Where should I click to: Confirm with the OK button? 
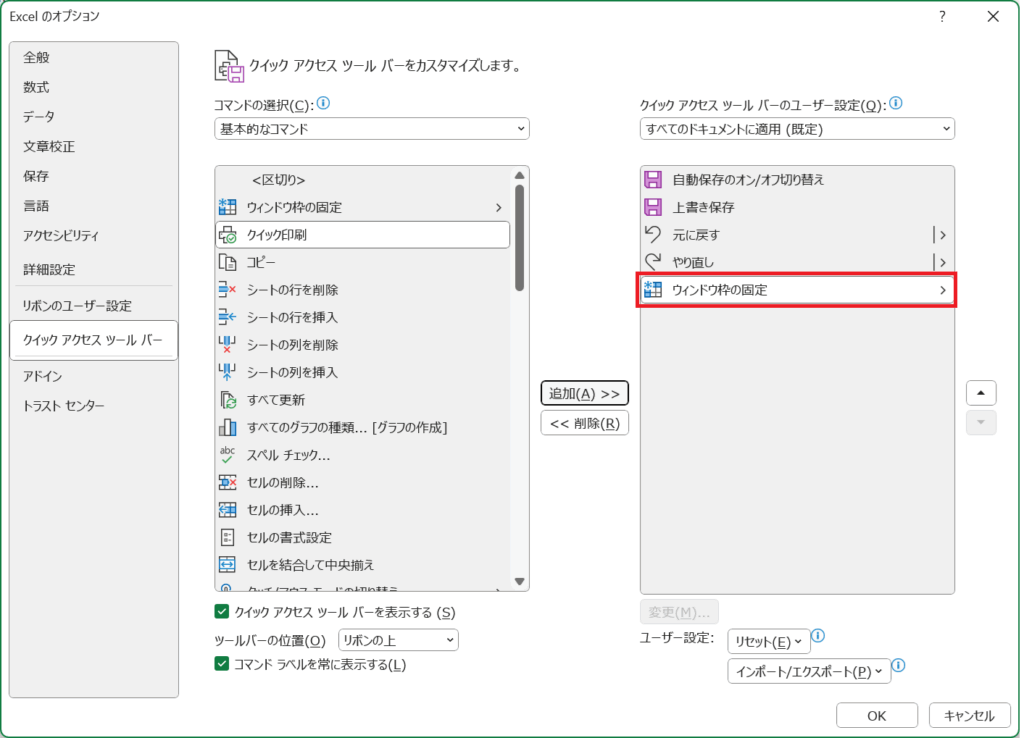point(876,716)
